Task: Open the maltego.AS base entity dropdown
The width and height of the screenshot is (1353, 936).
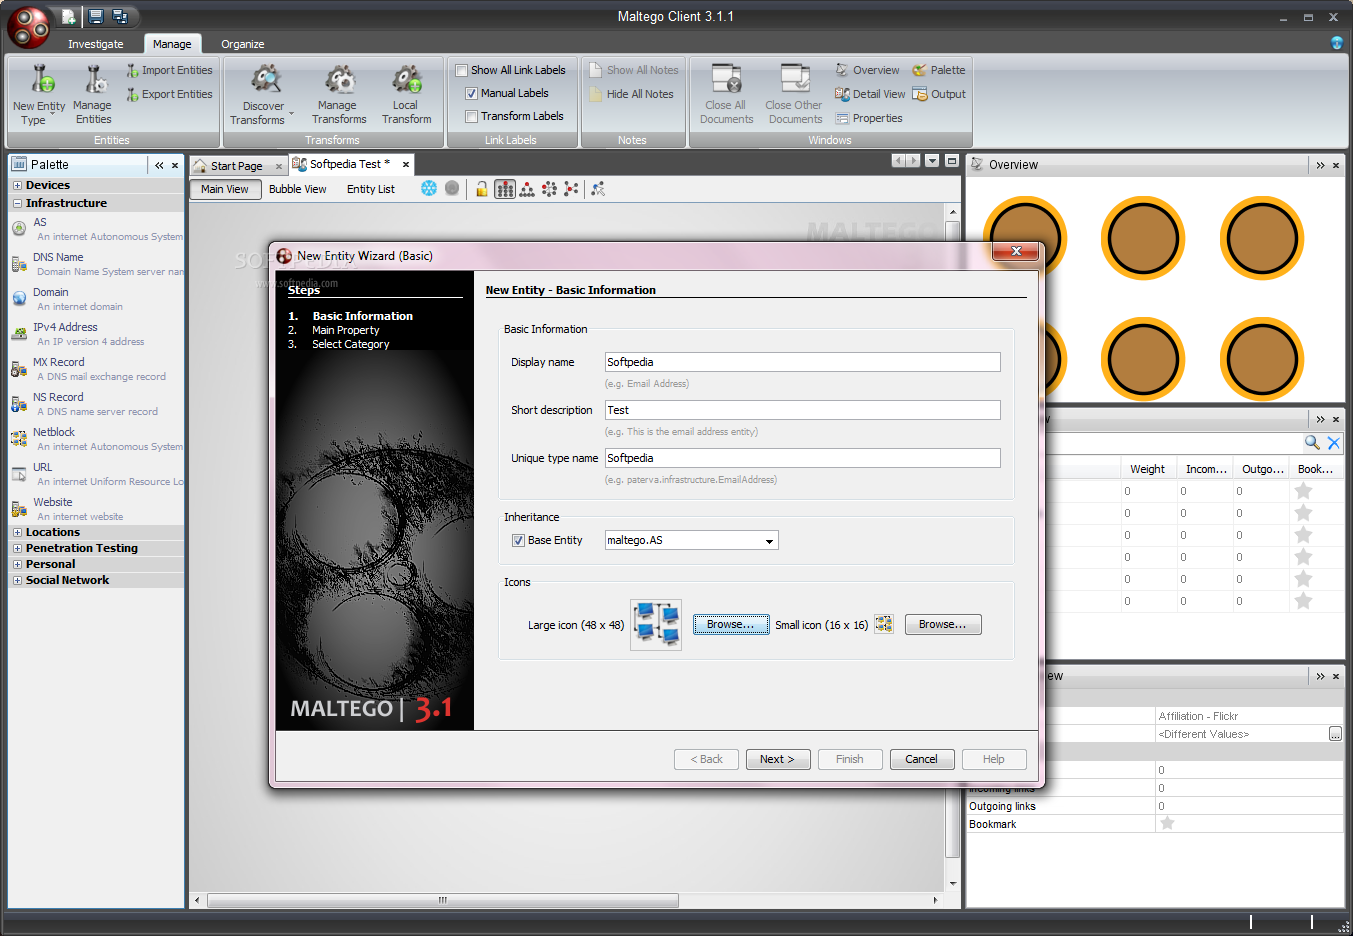Action: (769, 541)
